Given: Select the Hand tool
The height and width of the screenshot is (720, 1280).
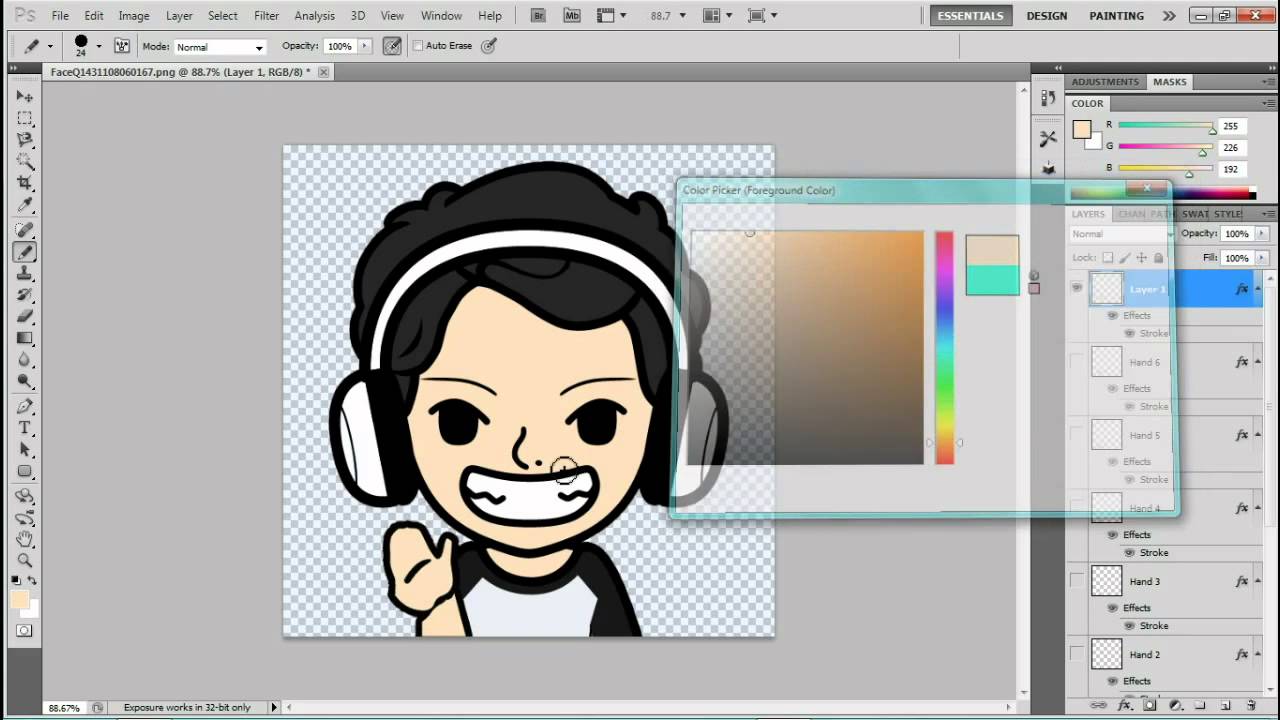Looking at the screenshot, I should (25, 540).
